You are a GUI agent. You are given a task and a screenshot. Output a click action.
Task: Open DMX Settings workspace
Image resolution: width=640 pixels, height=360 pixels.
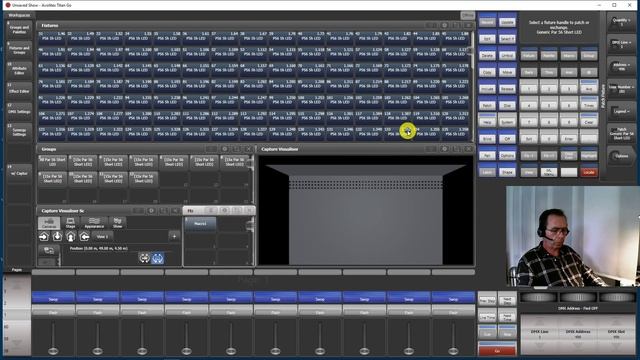tap(19, 111)
